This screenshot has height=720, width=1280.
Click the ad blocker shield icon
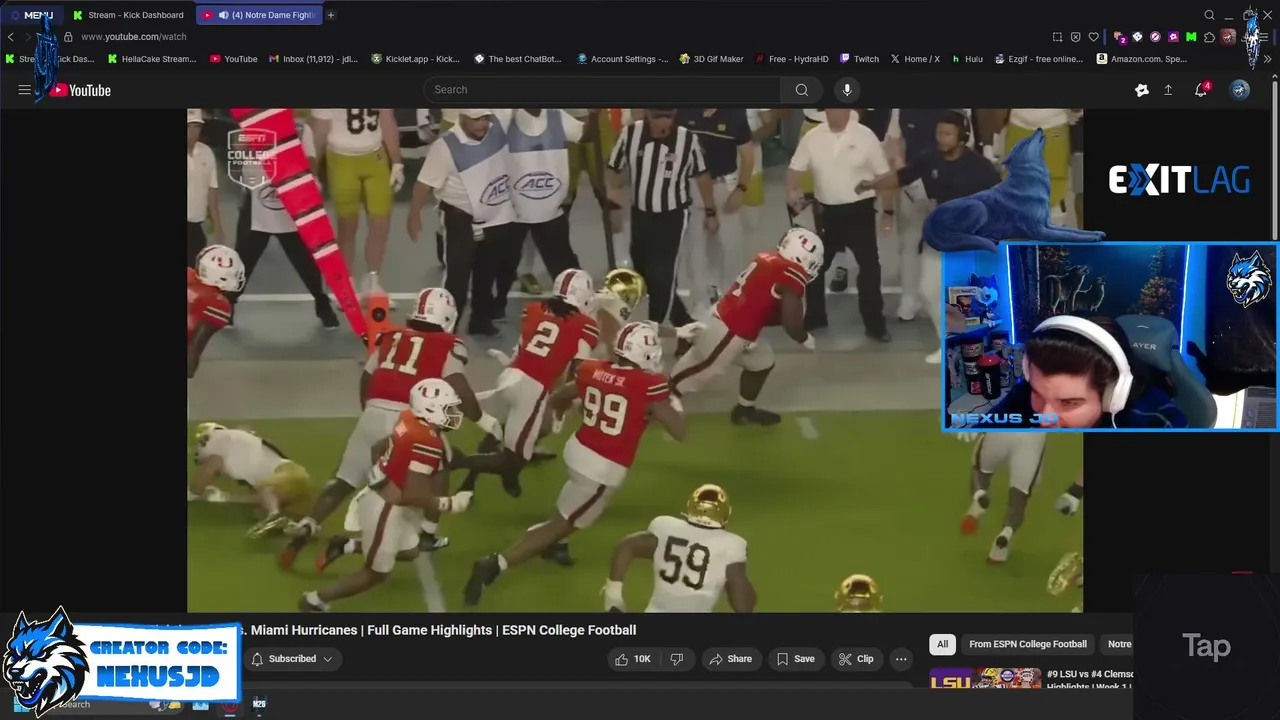tap(1075, 37)
